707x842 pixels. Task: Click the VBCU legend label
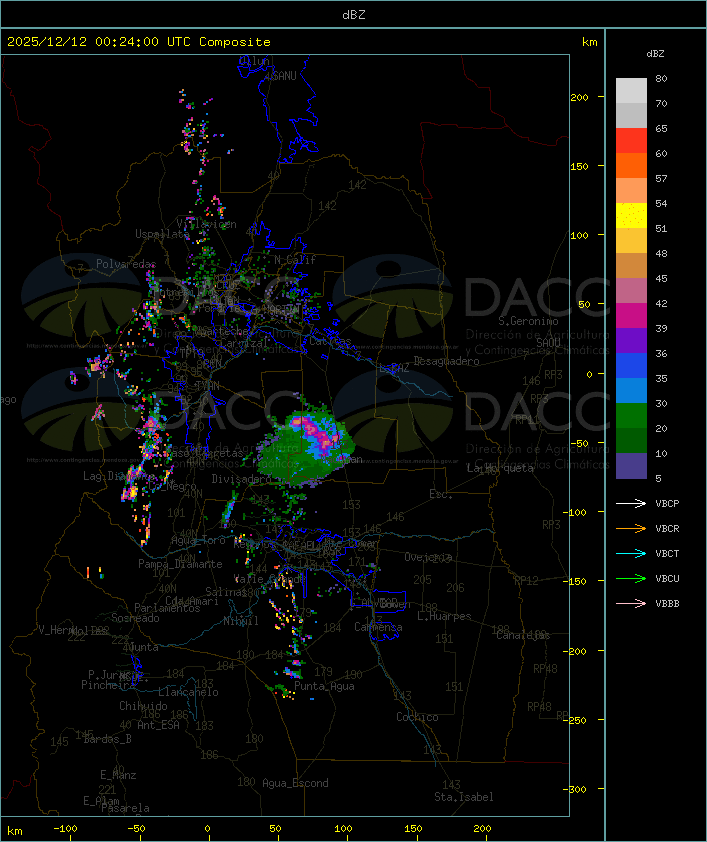point(667,579)
